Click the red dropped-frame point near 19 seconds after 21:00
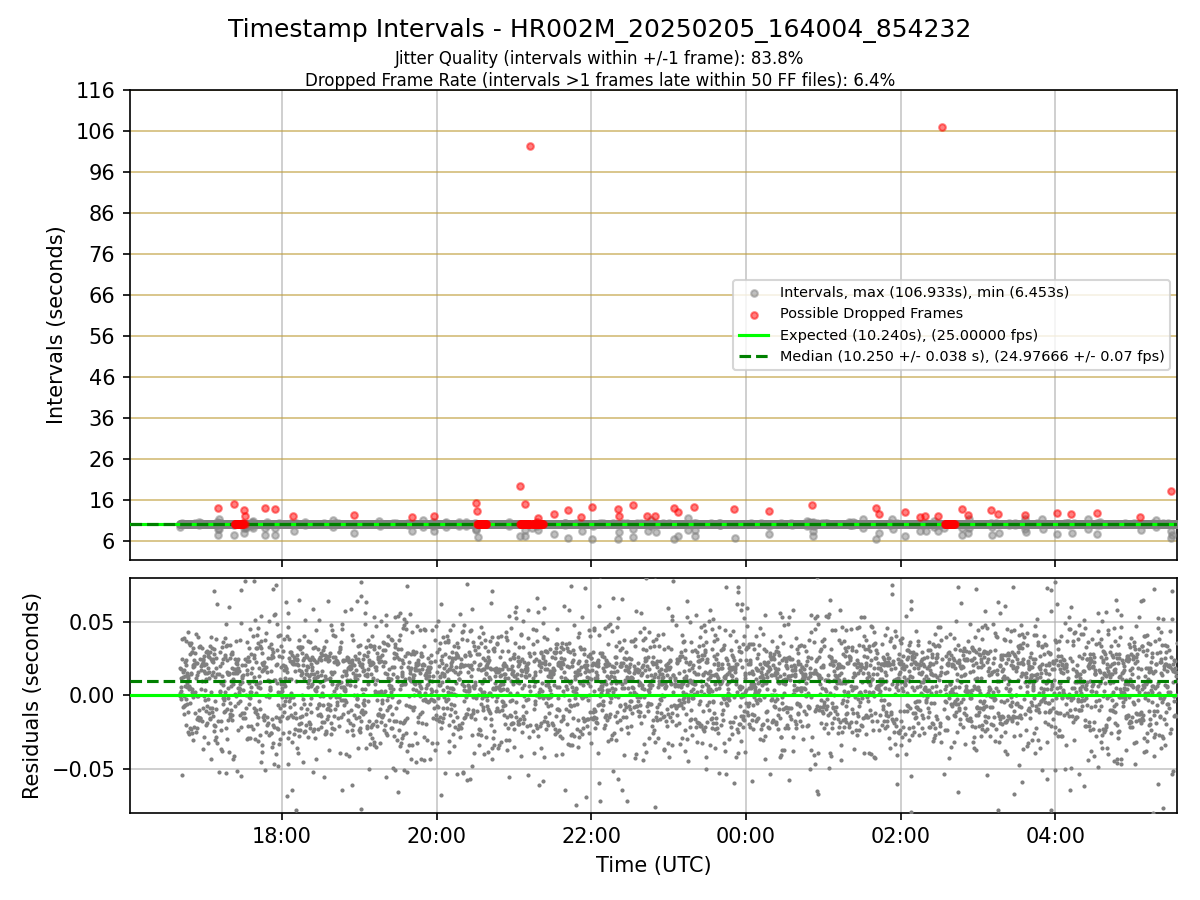The image size is (1200, 900). coord(520,486)
